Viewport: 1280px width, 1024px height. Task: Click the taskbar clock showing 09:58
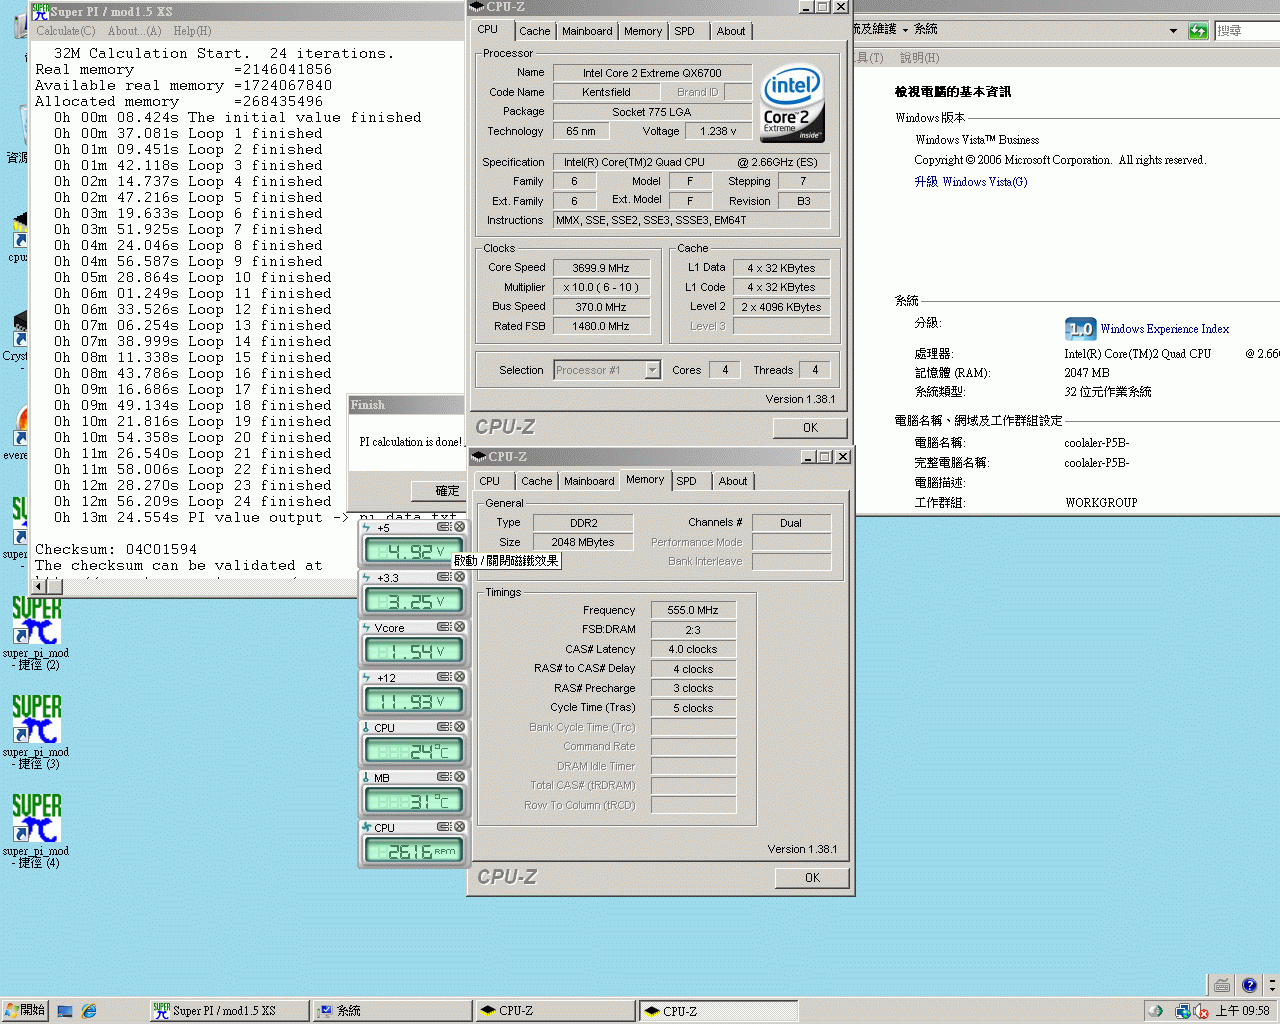click(x=1242, y=1011)
